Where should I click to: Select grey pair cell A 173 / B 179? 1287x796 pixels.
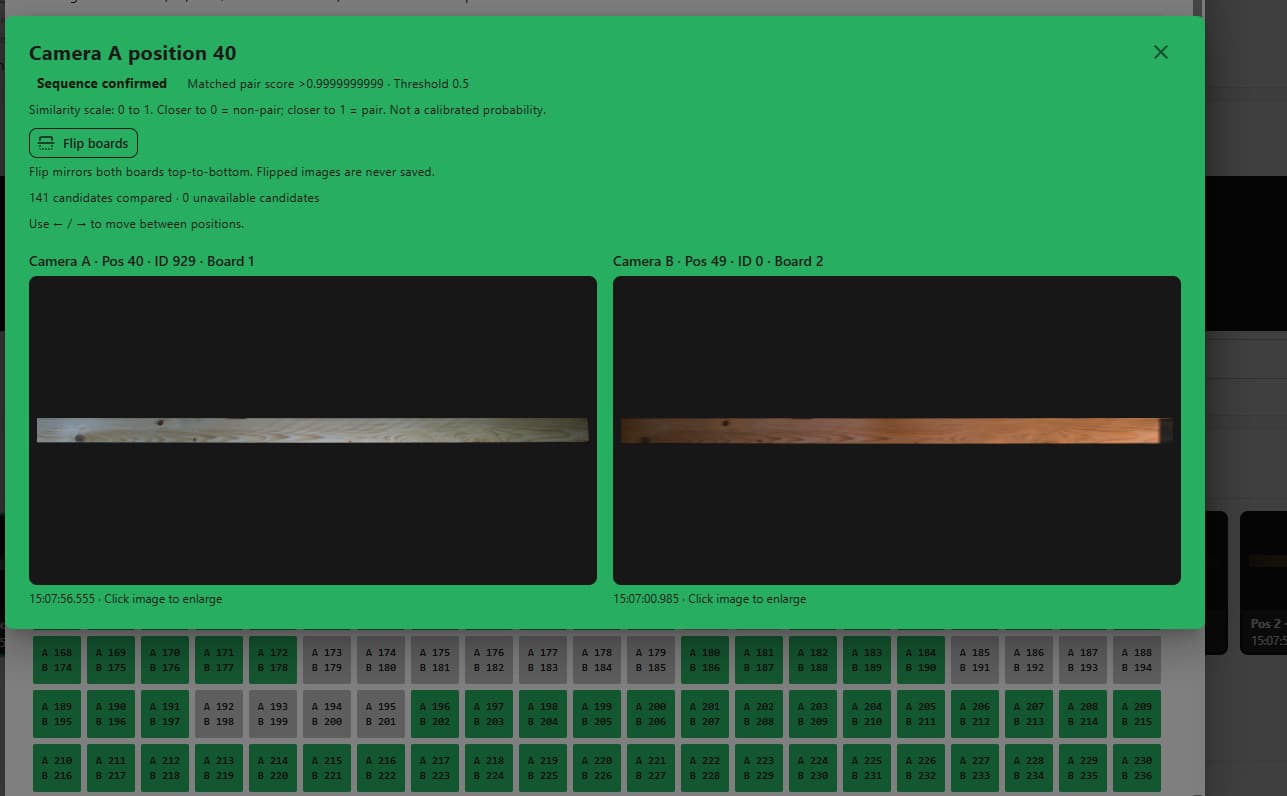tap(328, 660)
